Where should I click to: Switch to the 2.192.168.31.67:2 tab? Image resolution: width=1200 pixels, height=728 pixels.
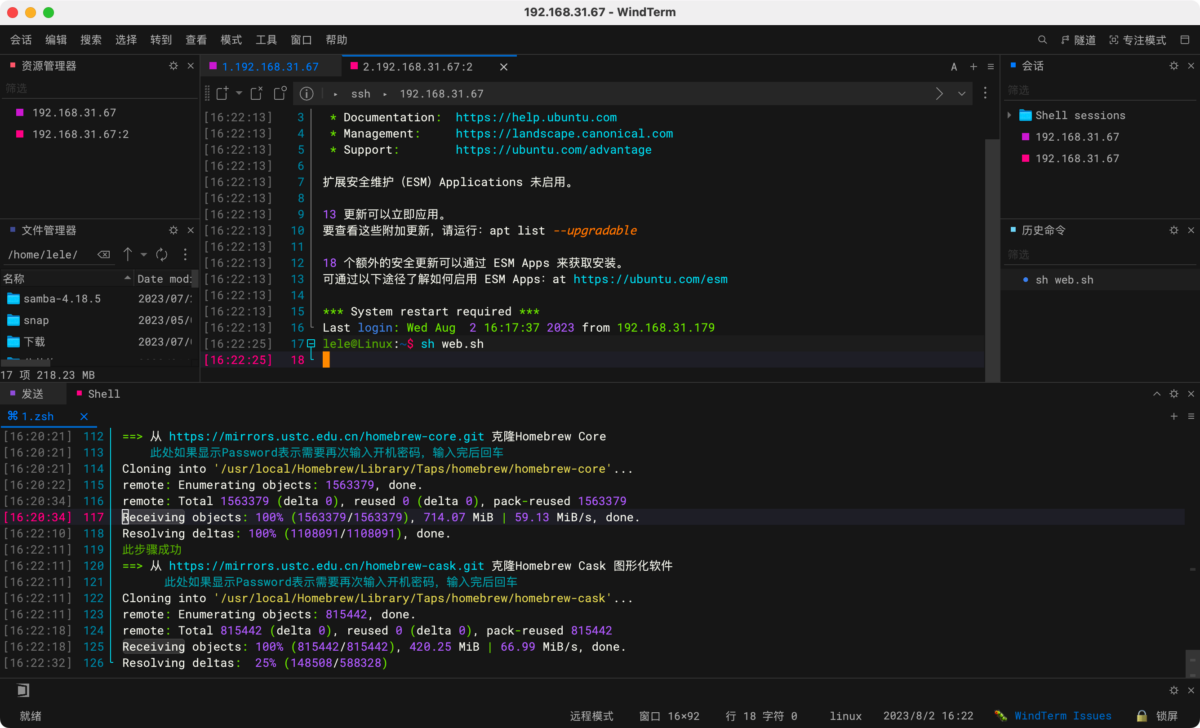tap(417, 67)
